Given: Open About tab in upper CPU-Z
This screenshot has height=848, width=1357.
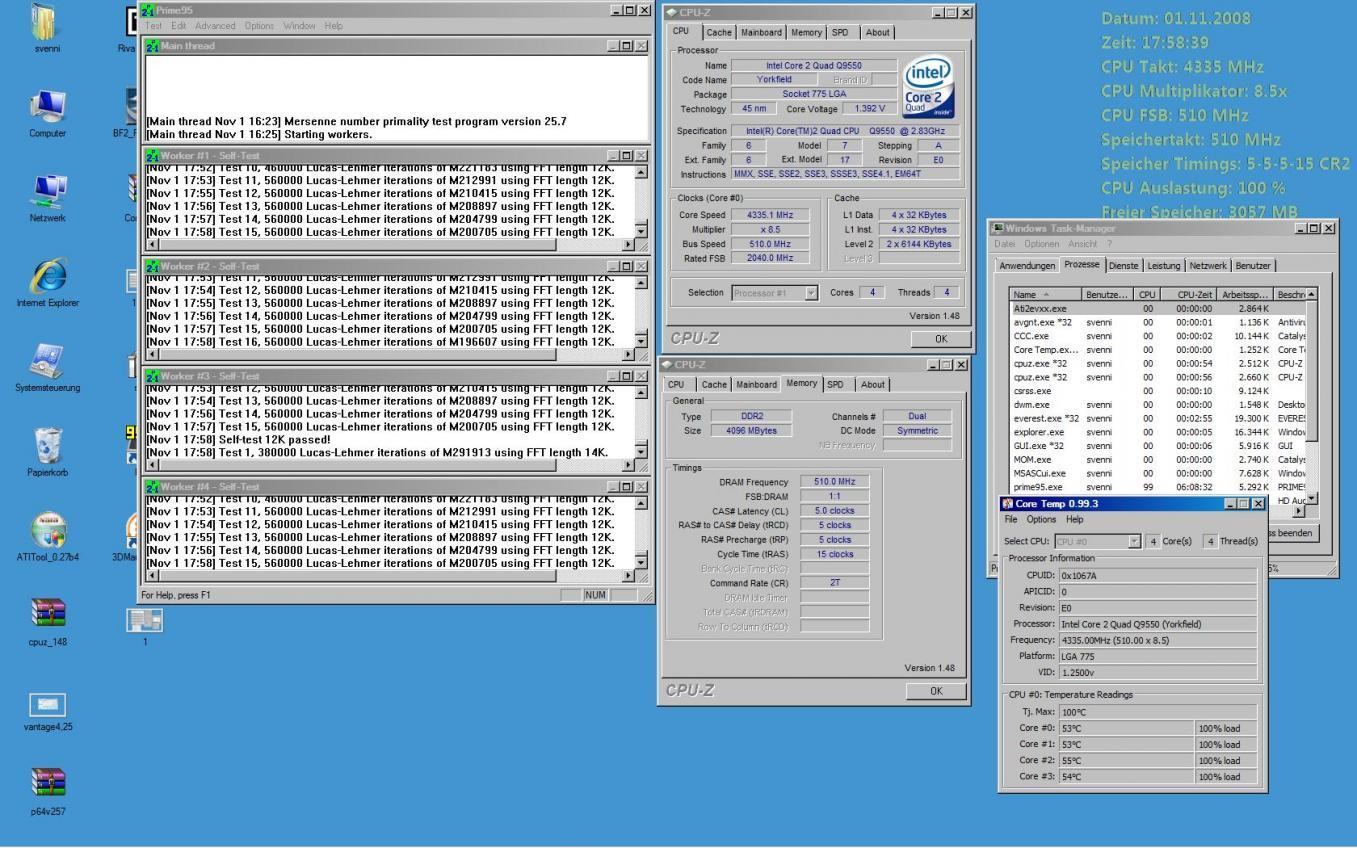Looking at the screenshot, I should click(x=877, y=32).
